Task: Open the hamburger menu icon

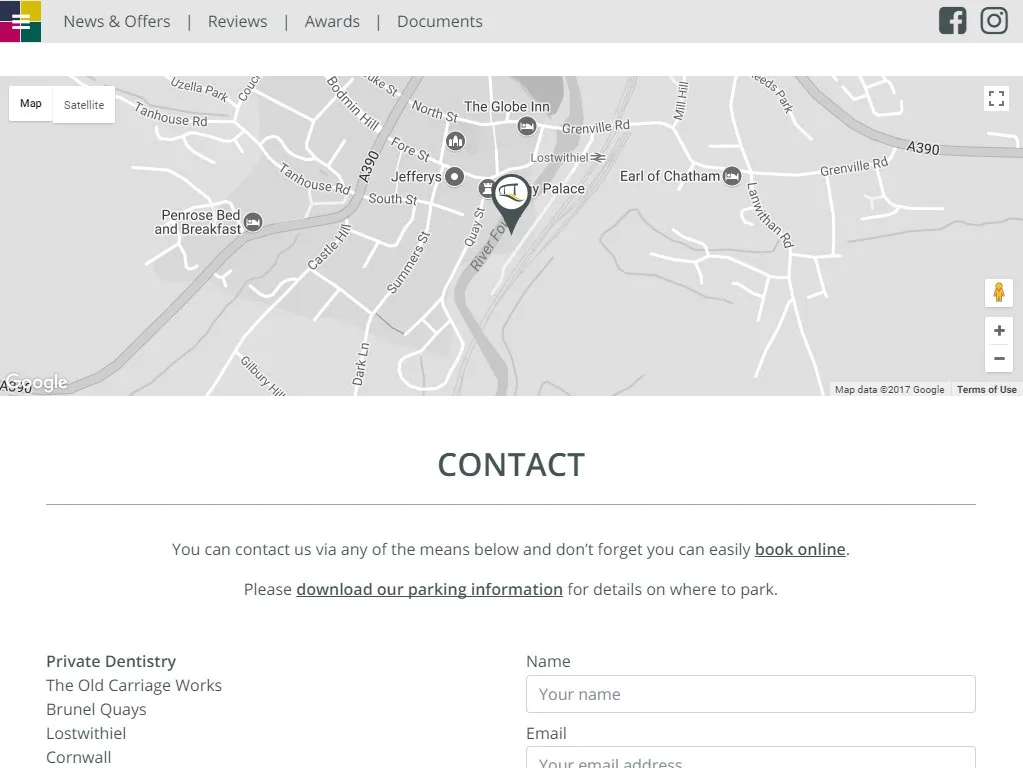Action: 20,21
